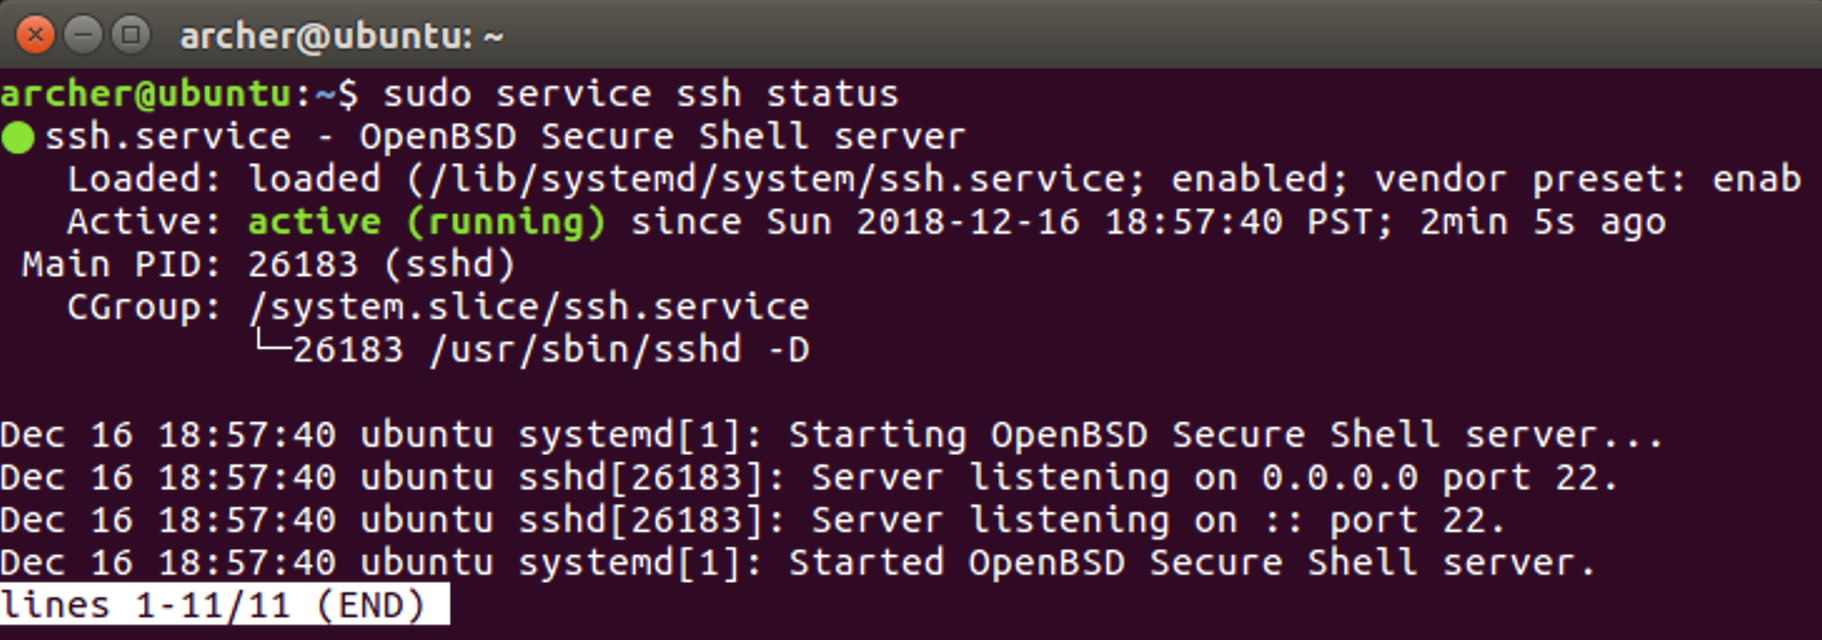Click the green active (running) text
Viewport: 1822px width, 640px height.
(x=427, y=222)
